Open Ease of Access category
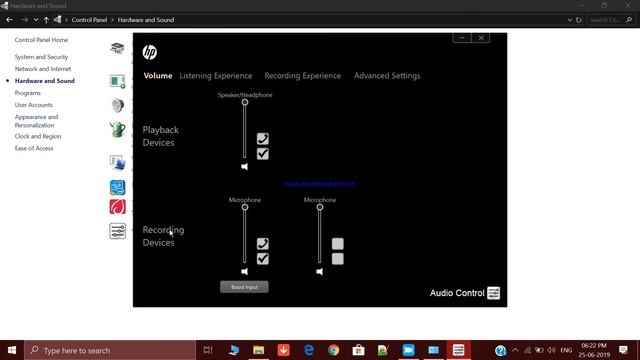The width and height of the screenshot is (640, 360). [x=34, y=148]
